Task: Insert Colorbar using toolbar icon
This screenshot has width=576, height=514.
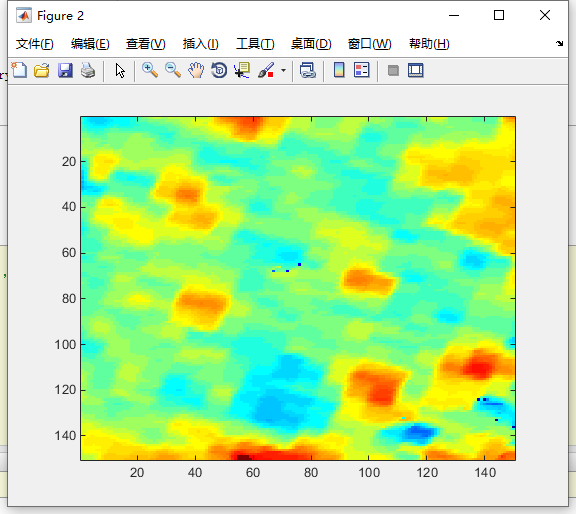Action: 339,70
